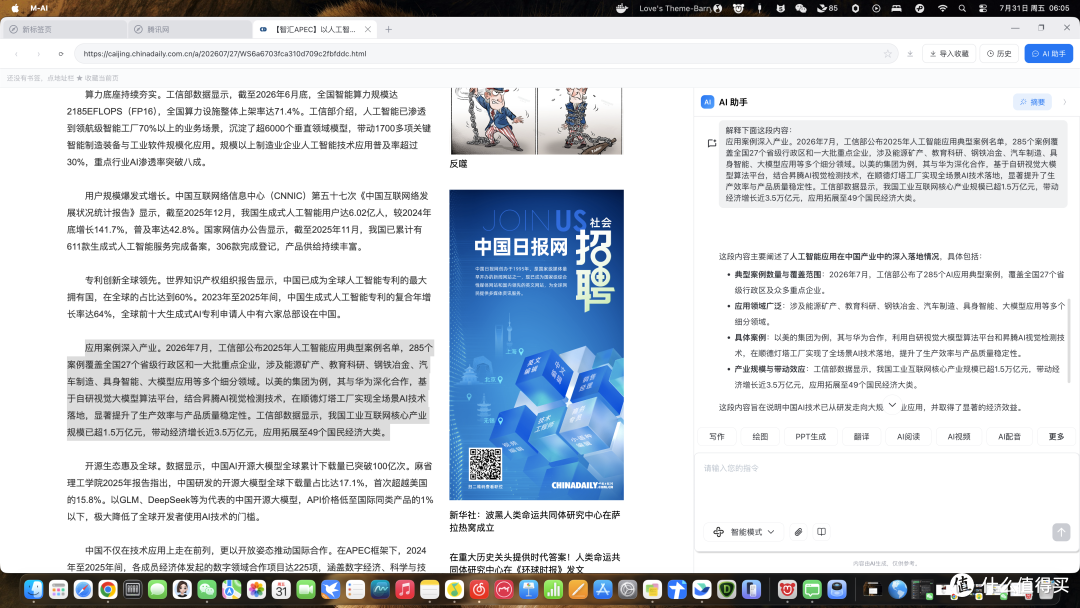
Task: Click the AI panel scrollbar
Action: coord(1069,341)
